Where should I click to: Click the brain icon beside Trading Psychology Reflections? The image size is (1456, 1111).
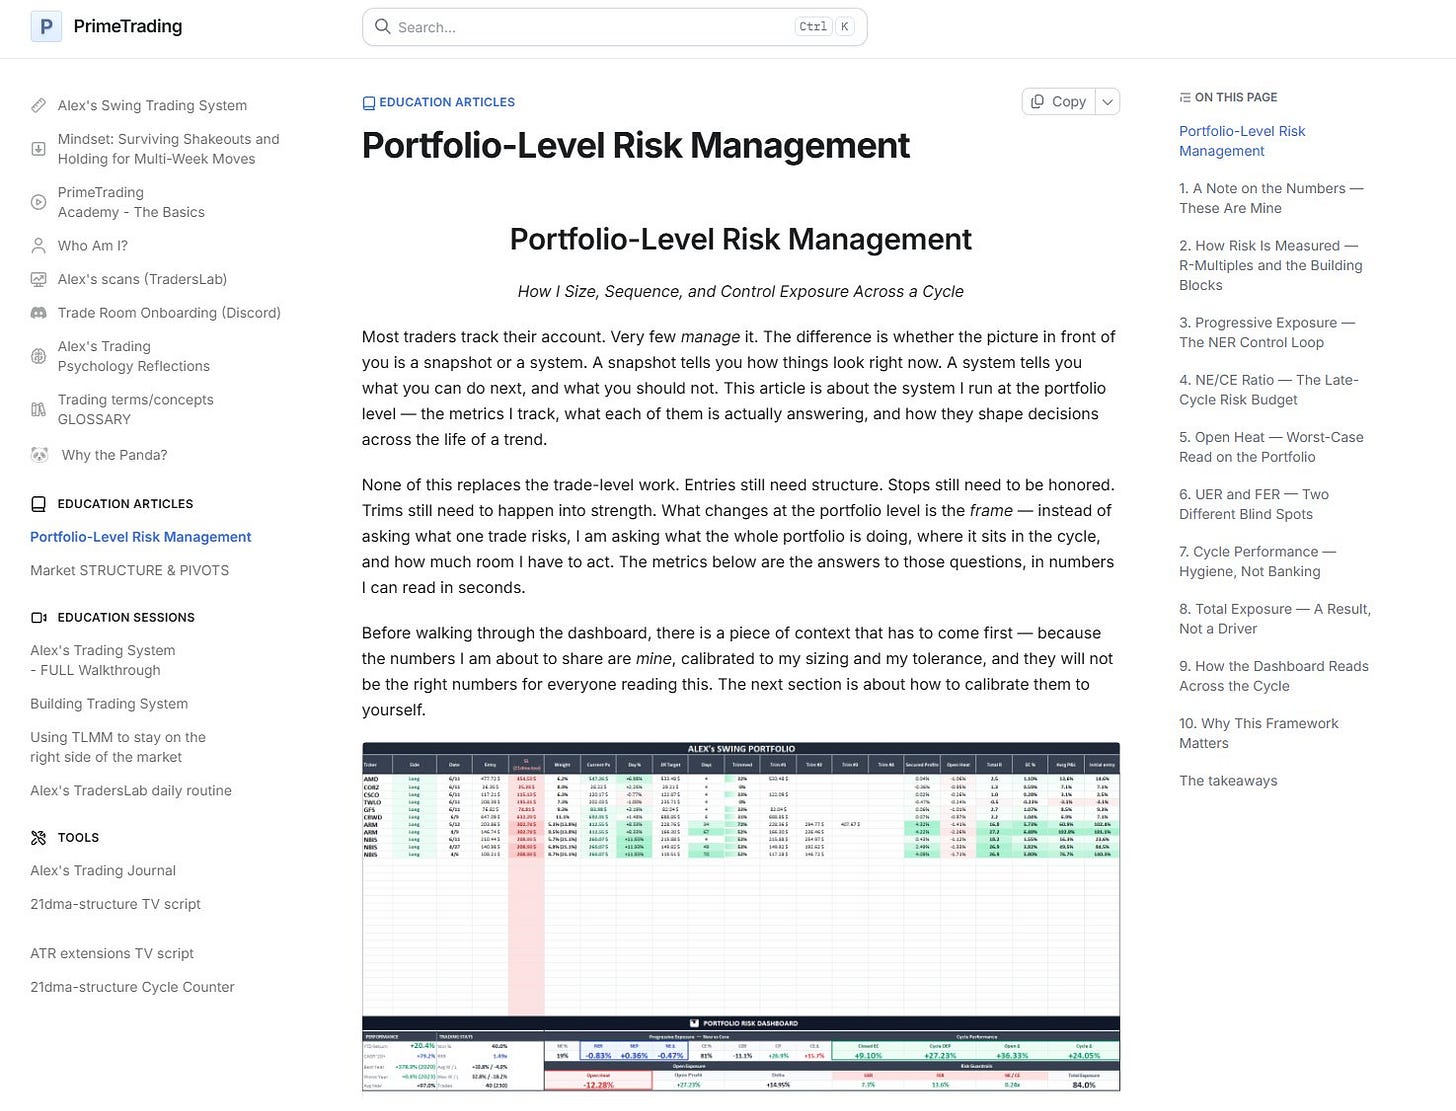coord(38,356)
